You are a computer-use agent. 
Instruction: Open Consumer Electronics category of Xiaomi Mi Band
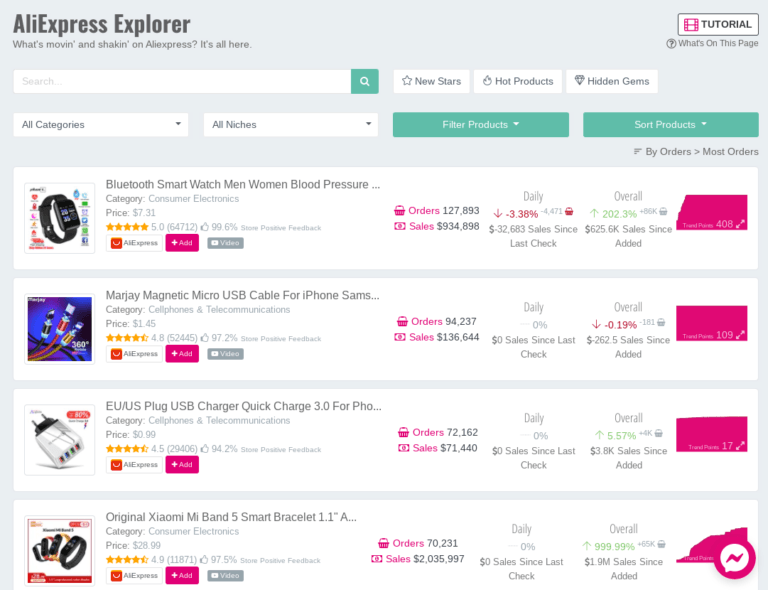tap(193, 532)
